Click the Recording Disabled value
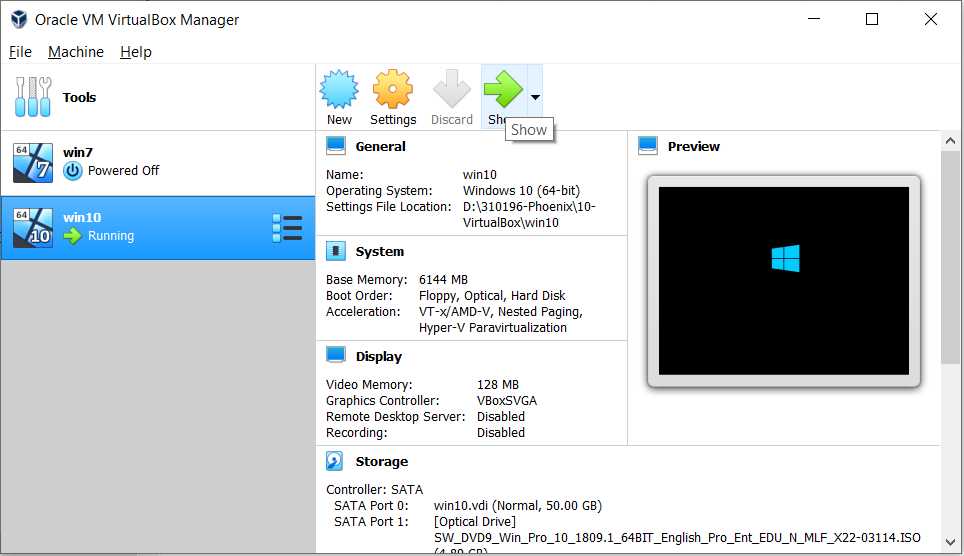 [x=501, y=433]
